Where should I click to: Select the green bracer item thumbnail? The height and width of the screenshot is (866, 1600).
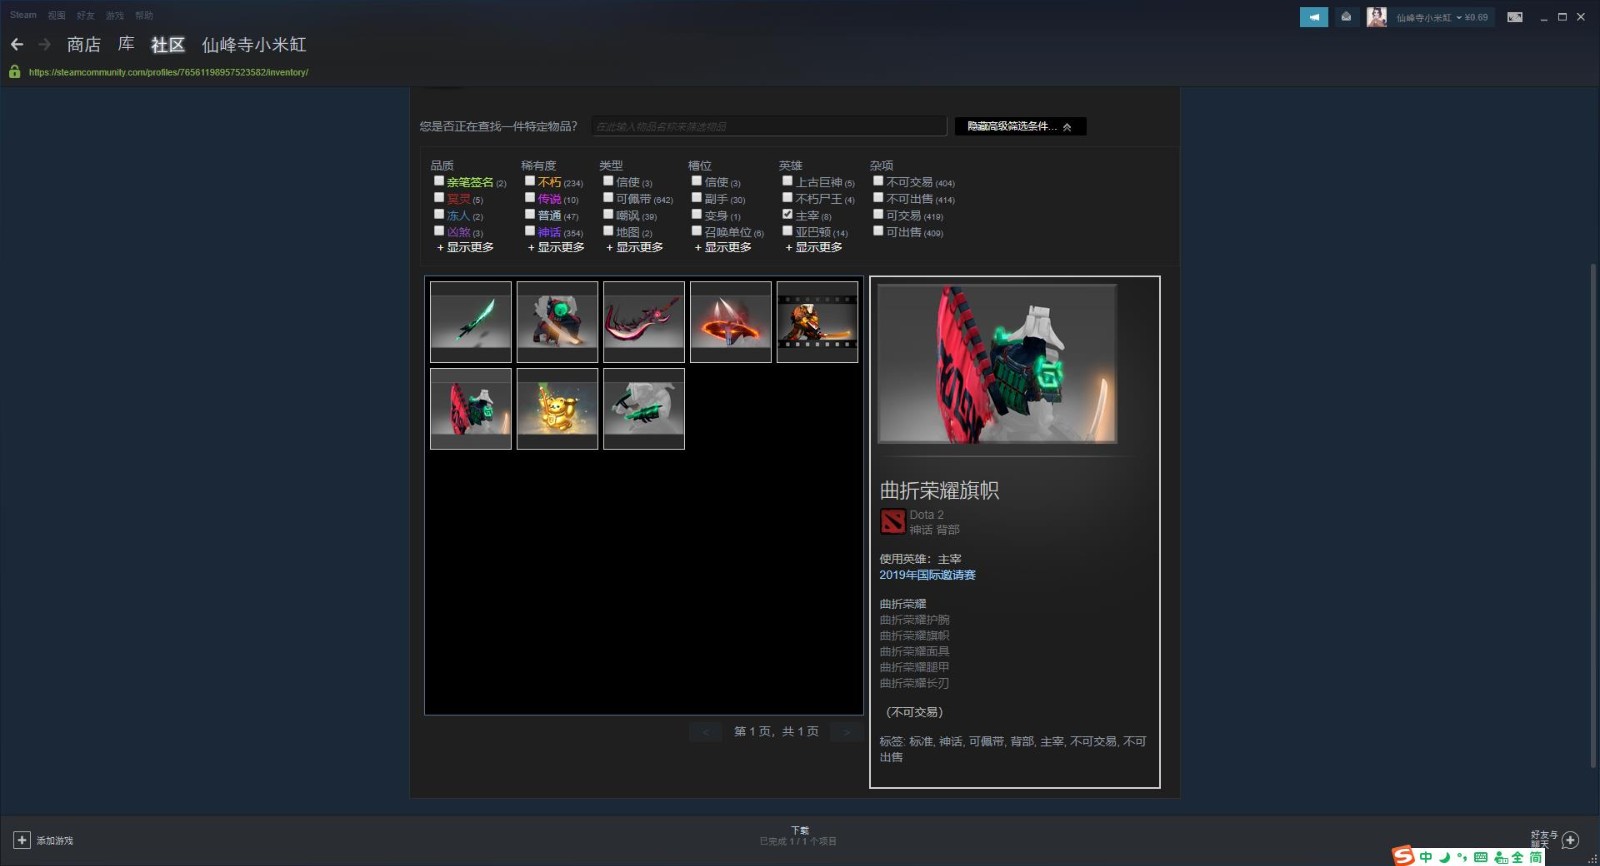point(644,408)
